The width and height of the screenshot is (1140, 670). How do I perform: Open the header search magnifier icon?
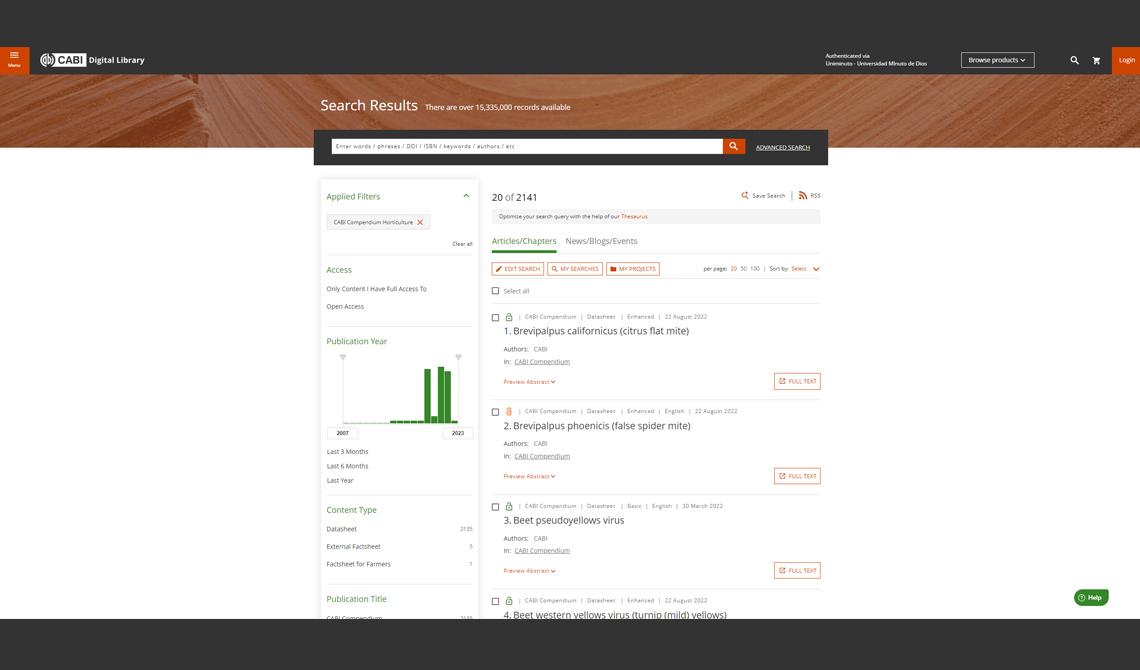click(1074, 60)
